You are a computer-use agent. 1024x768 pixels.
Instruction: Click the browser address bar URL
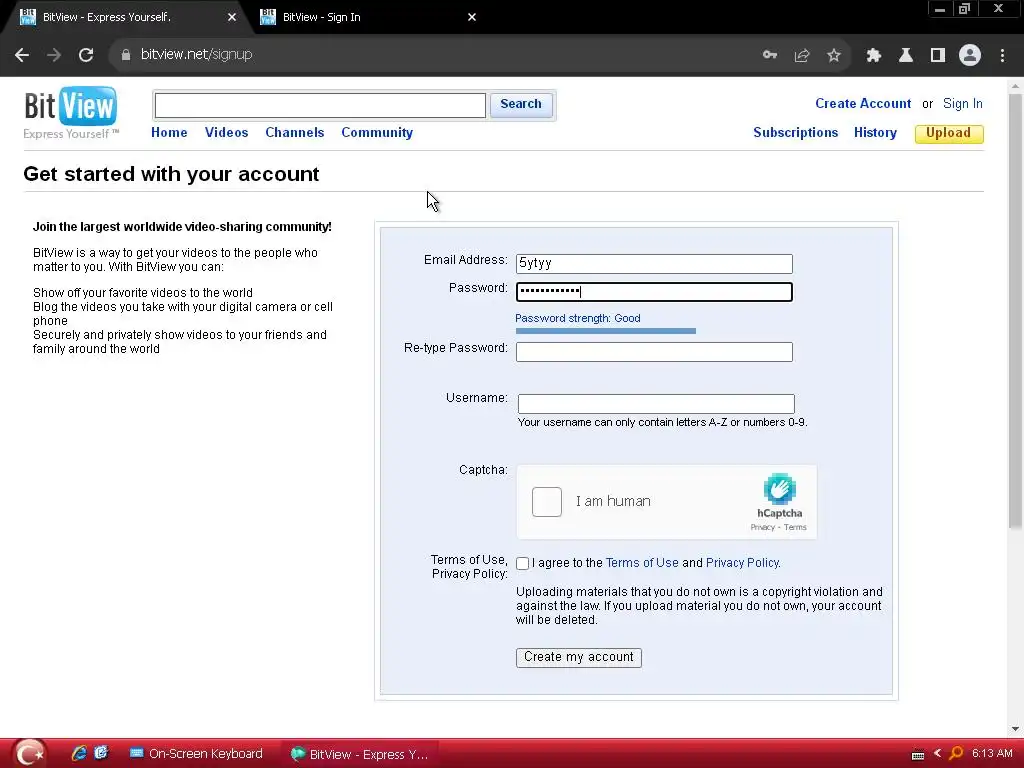point(197,55)
